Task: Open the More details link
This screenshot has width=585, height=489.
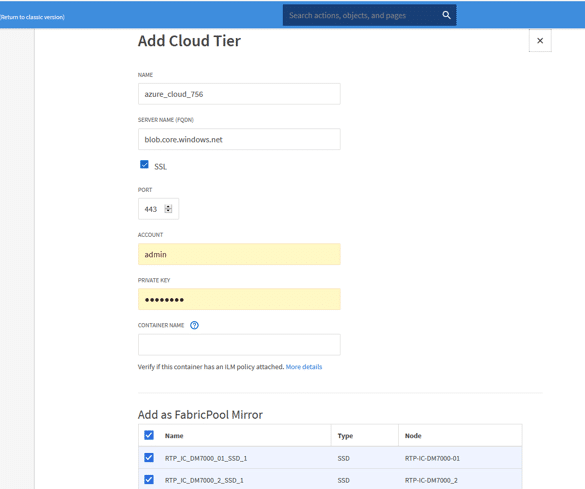Action: coord(304,367)
